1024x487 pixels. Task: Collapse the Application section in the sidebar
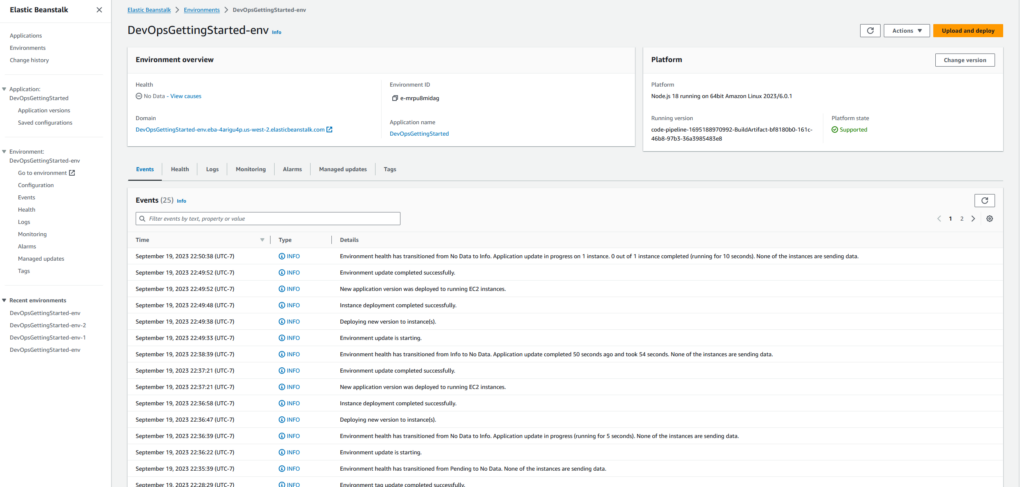click(4, 89)
